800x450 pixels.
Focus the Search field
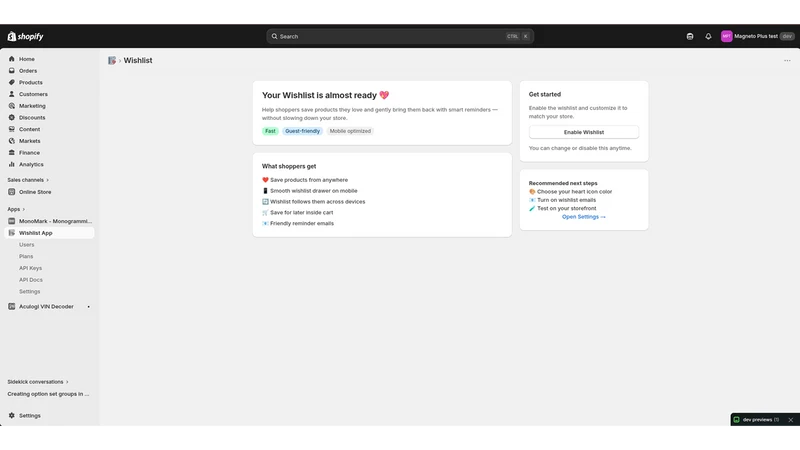pyautogui.click(x=400, y=36)
